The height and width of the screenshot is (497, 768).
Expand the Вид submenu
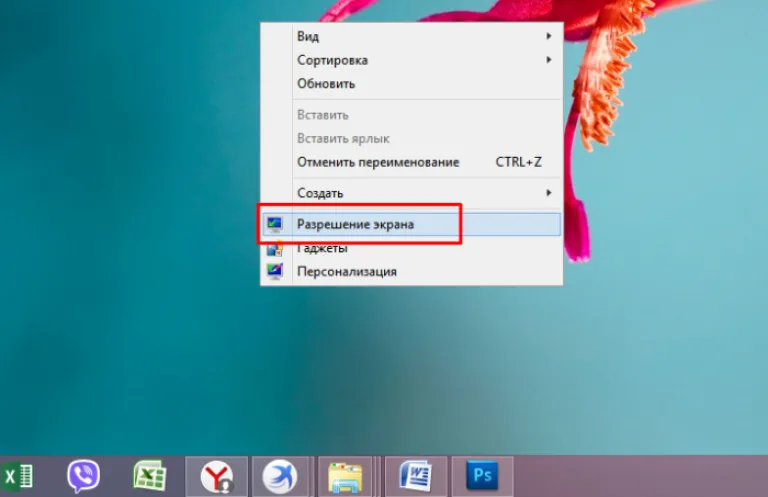411,36
